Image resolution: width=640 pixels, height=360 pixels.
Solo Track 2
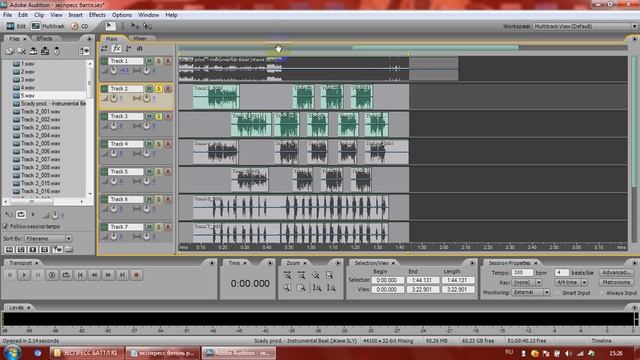coord(158,89)
